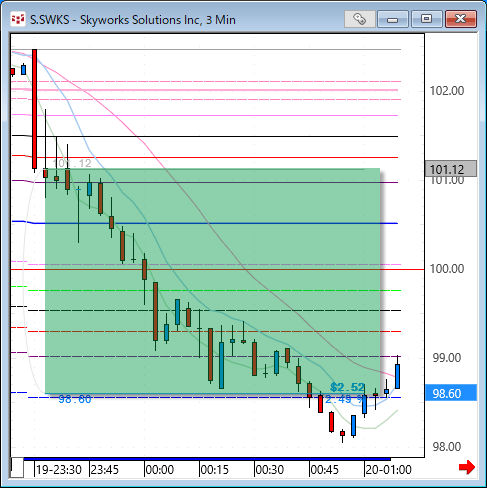Click the blue horizontal scrollbar under chart

pos(207,459)
